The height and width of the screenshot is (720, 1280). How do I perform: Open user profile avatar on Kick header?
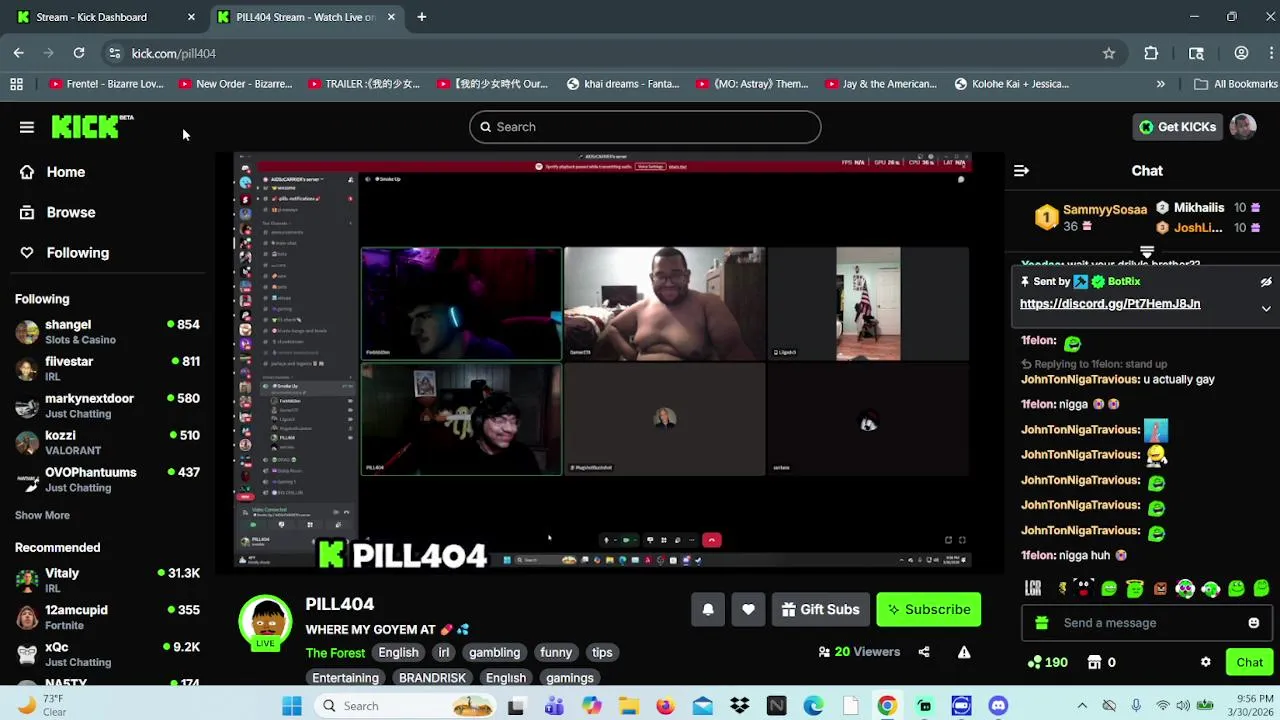click(x=1243, y=127)
